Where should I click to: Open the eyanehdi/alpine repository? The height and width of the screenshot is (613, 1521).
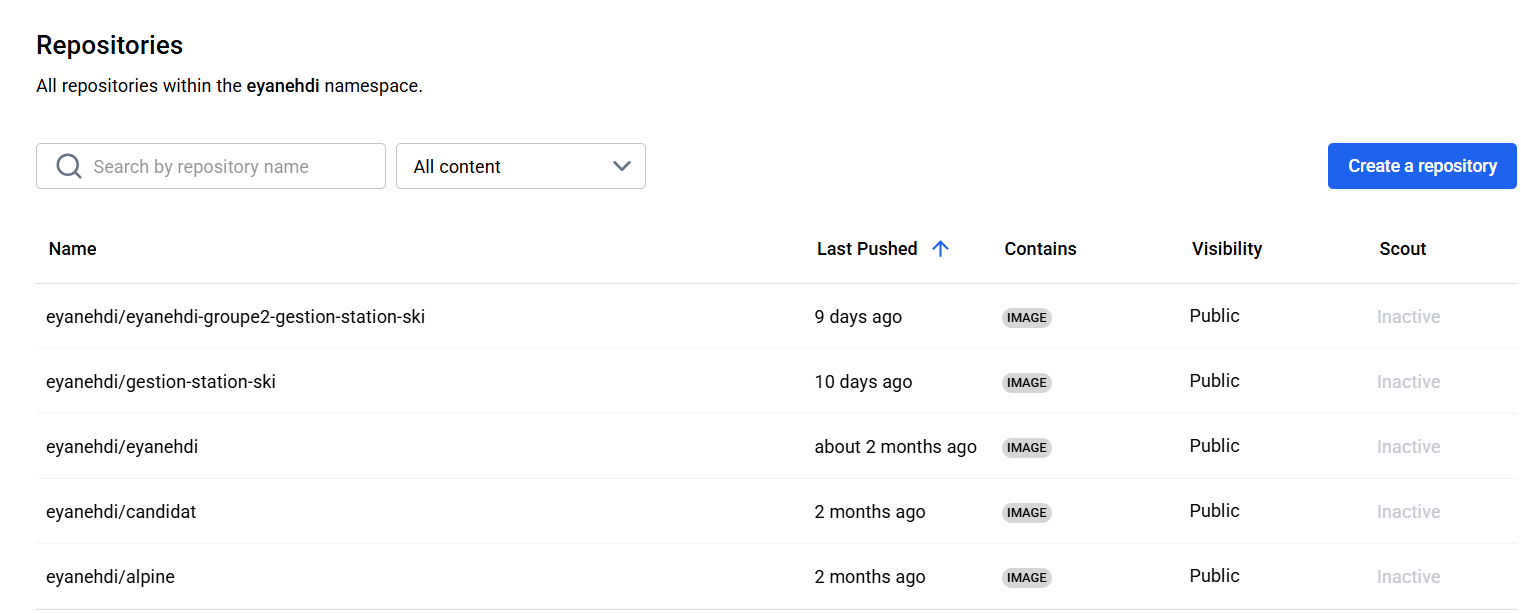coord(110,576)
